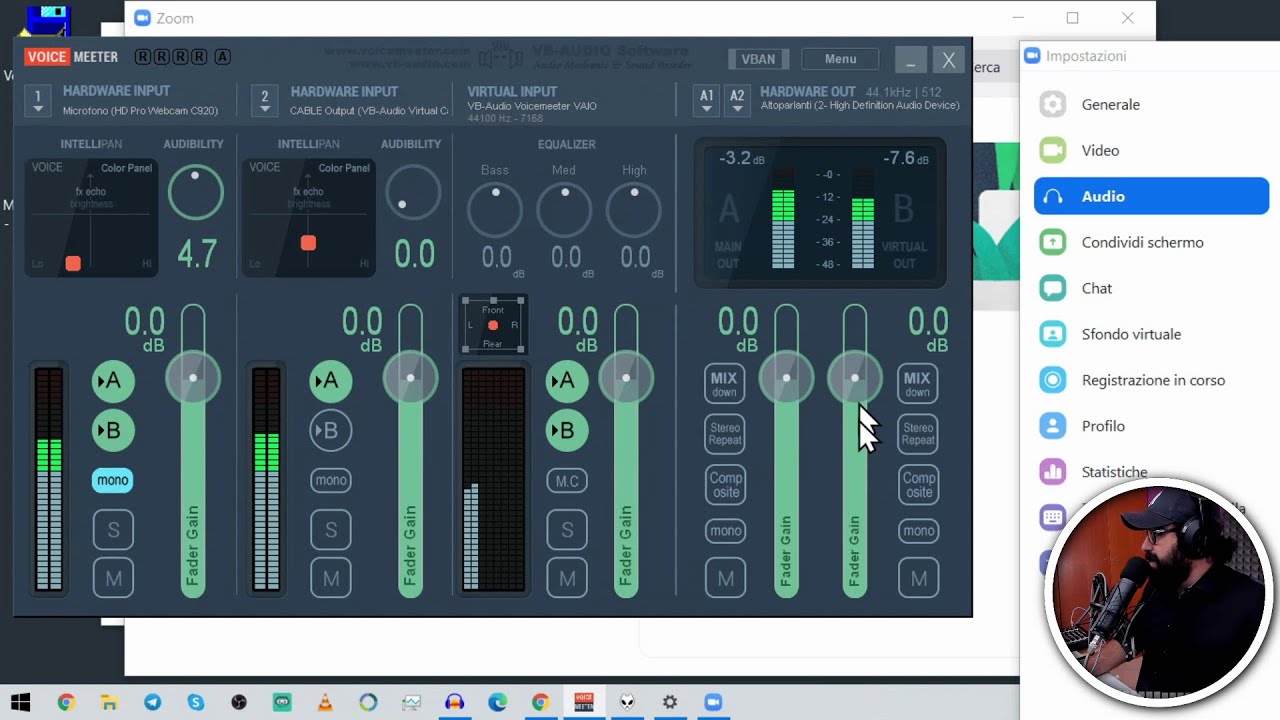Viewport: 1280px width, 720px height.
Task: Mute the Microfono hardware input 1
Action: [113, 578]
